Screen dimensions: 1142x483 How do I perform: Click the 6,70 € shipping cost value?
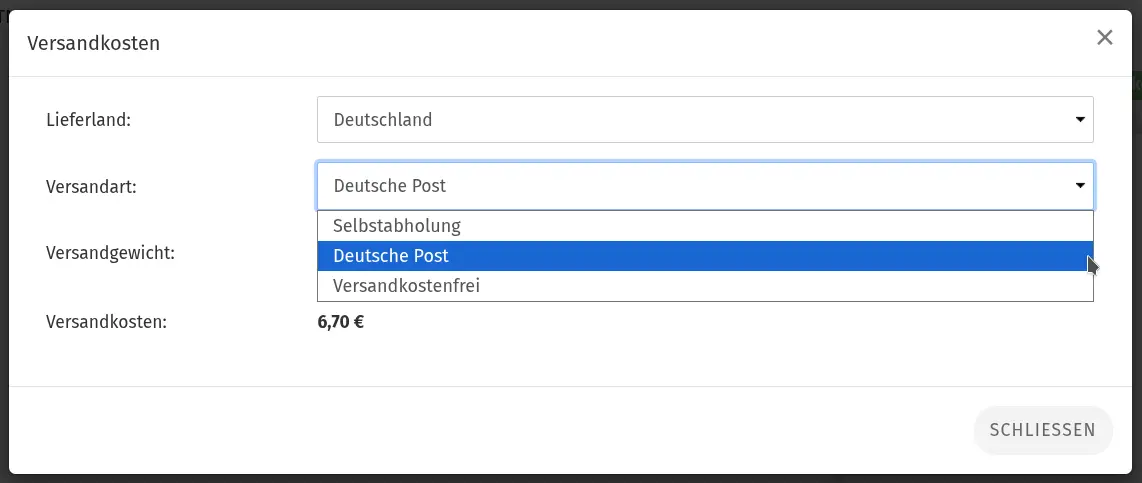tap(341, 321)
